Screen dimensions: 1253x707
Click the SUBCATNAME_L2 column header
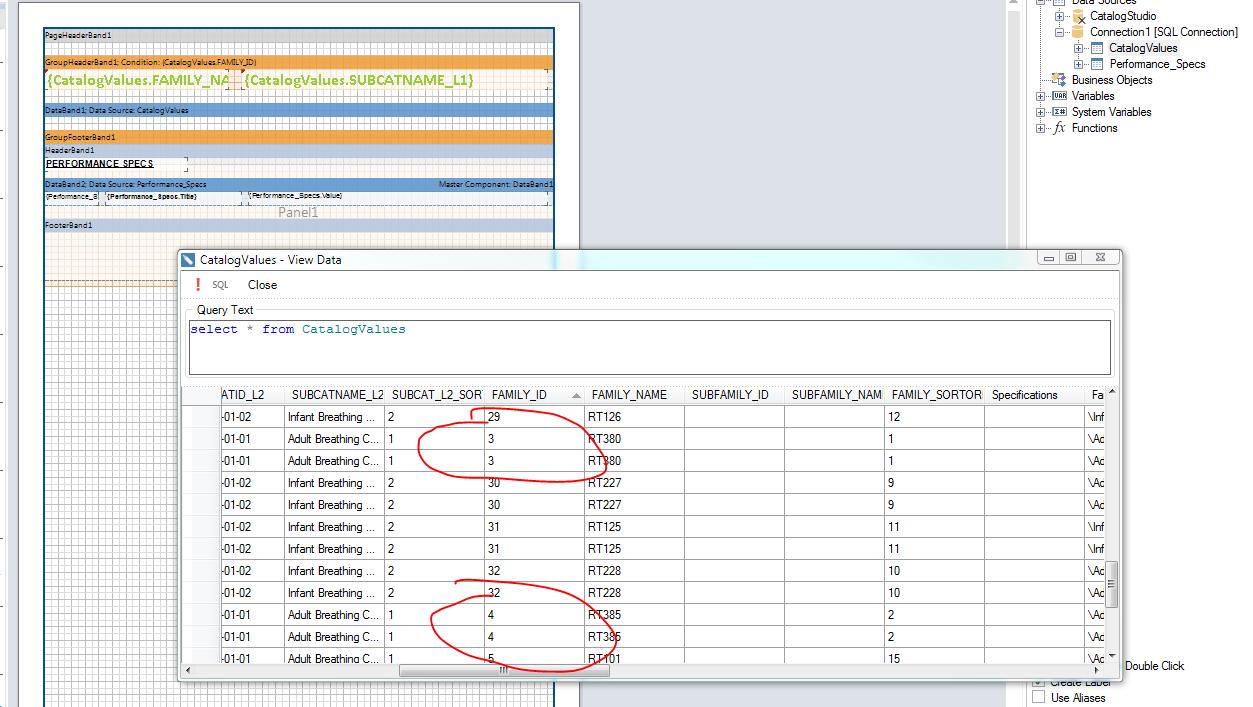tap(334, 395)
